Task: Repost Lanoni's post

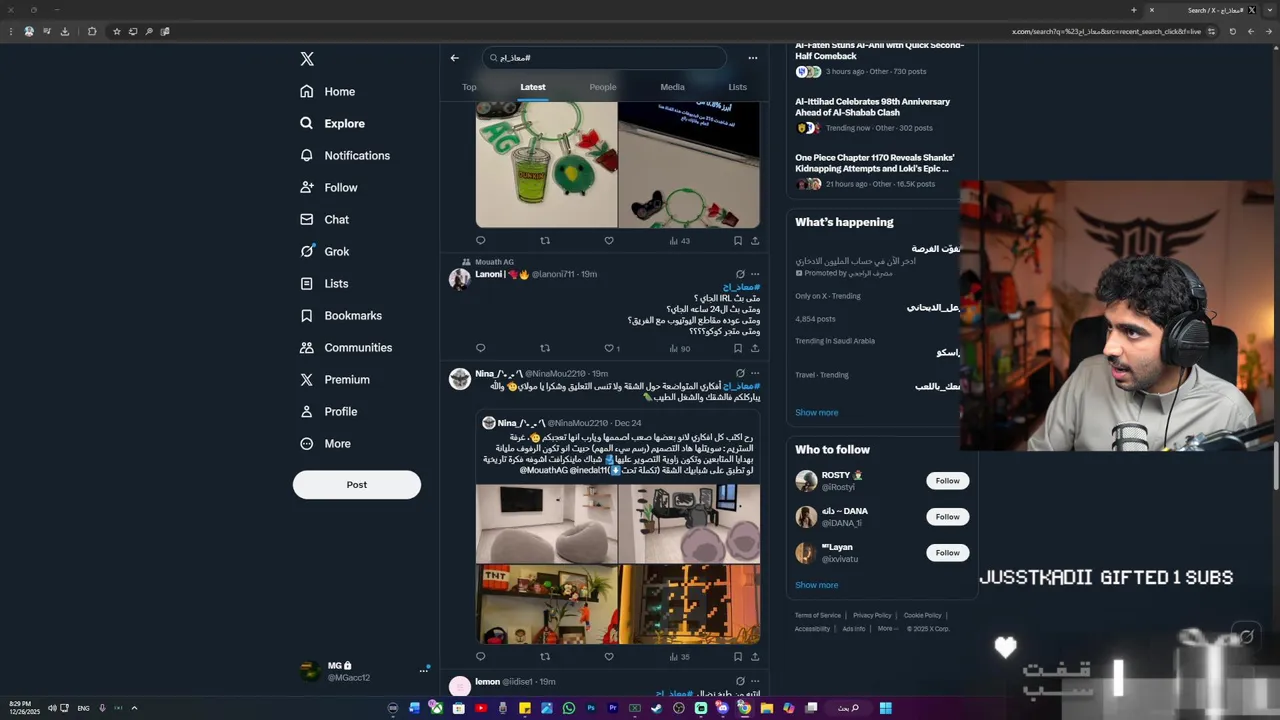Action: click(545, 348)
